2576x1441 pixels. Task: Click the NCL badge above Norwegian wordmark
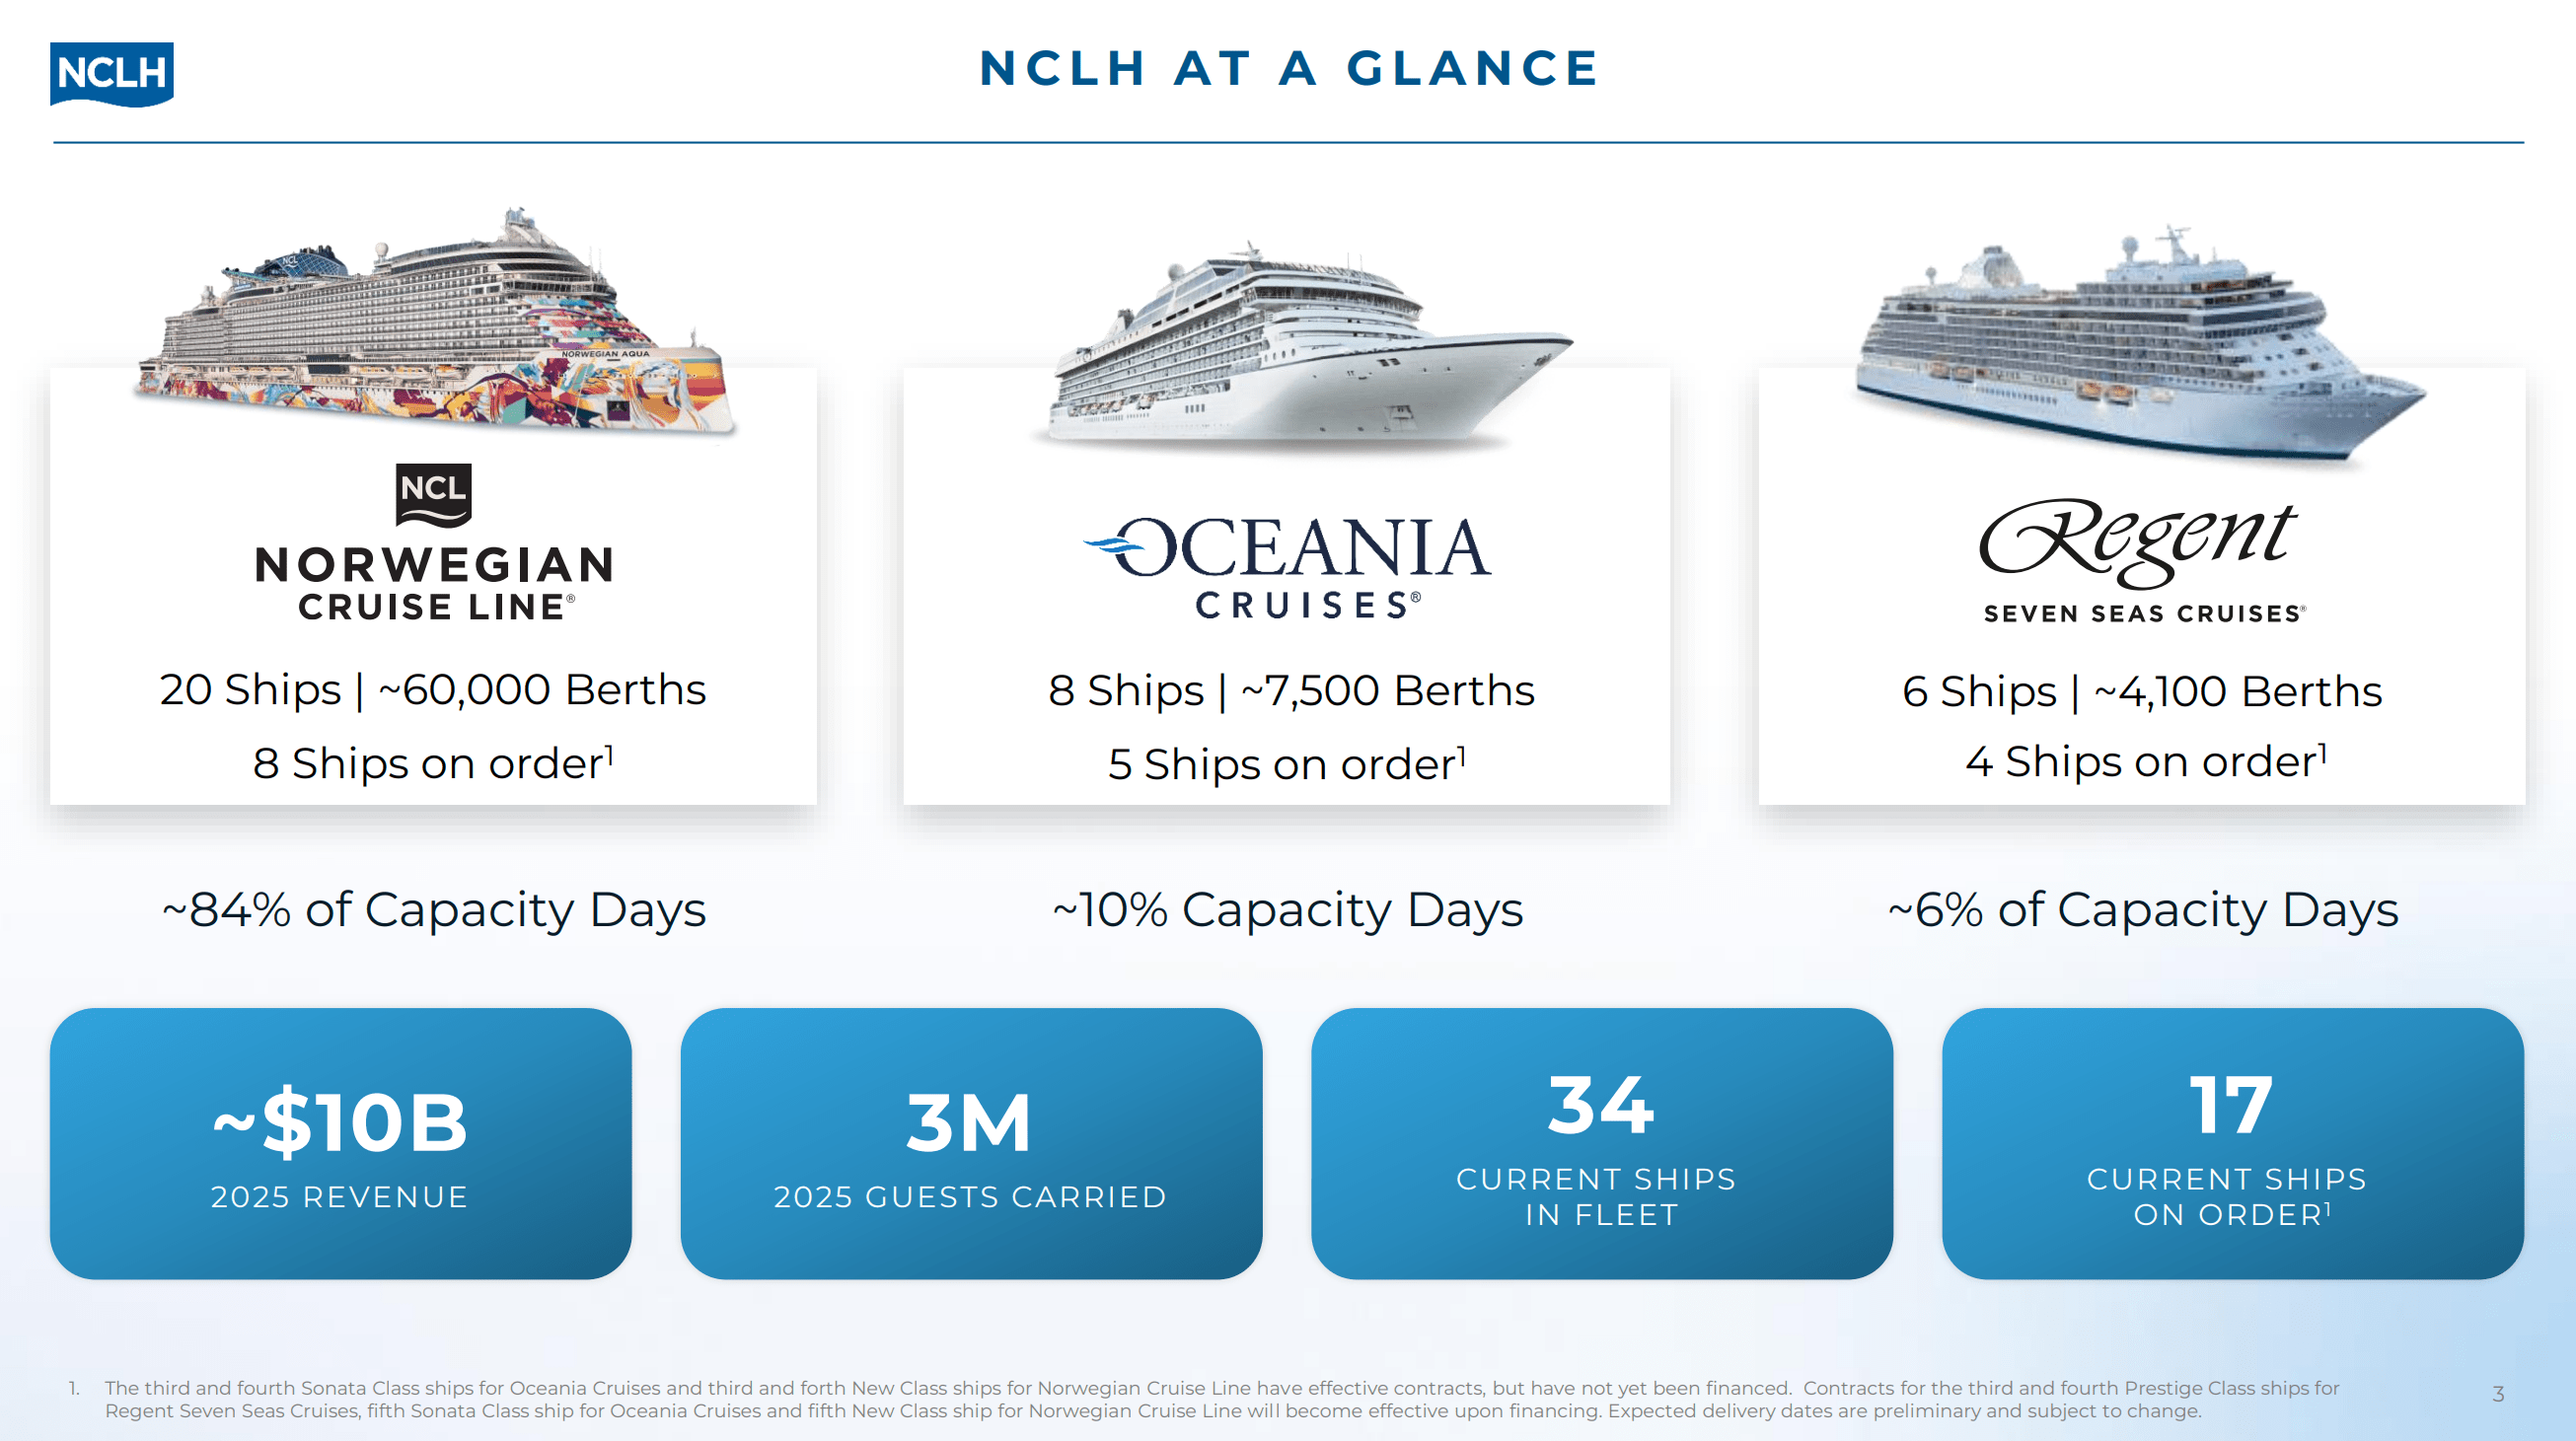[x=433, y=494]
